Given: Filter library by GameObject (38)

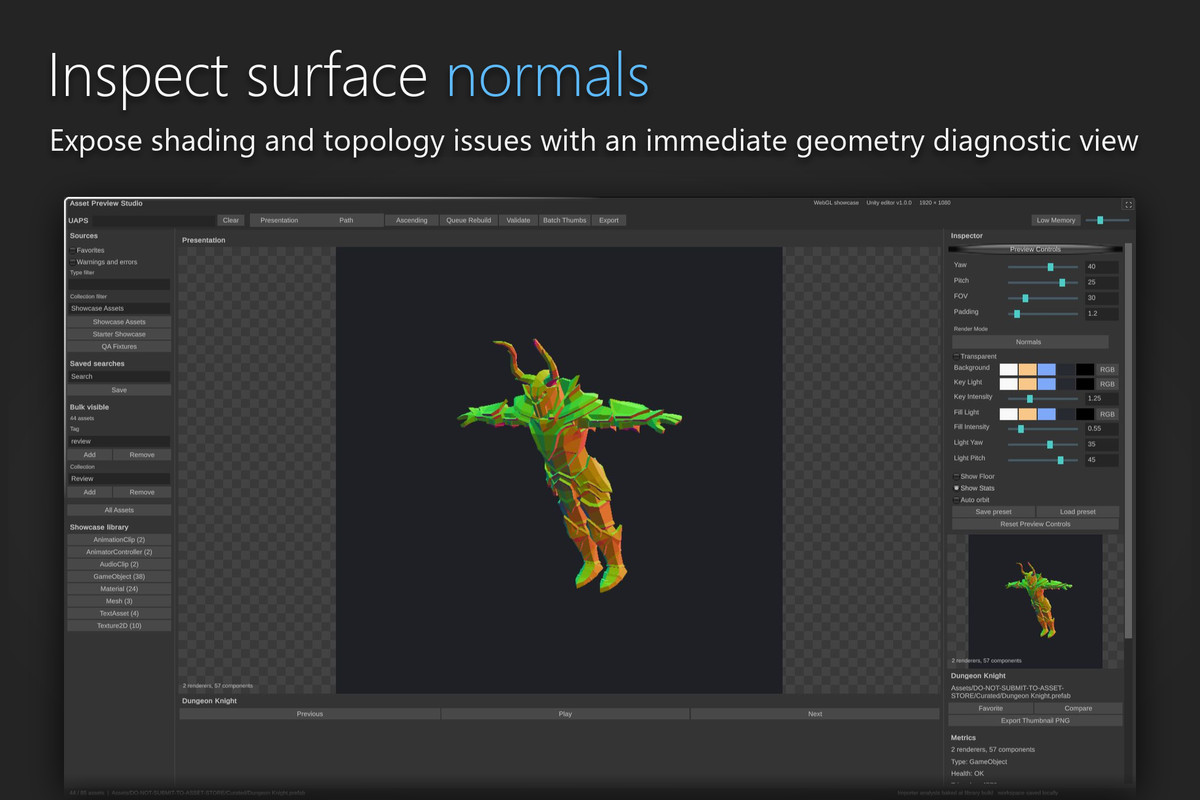Looking at the screenshot, I should (x=120, y=577).
